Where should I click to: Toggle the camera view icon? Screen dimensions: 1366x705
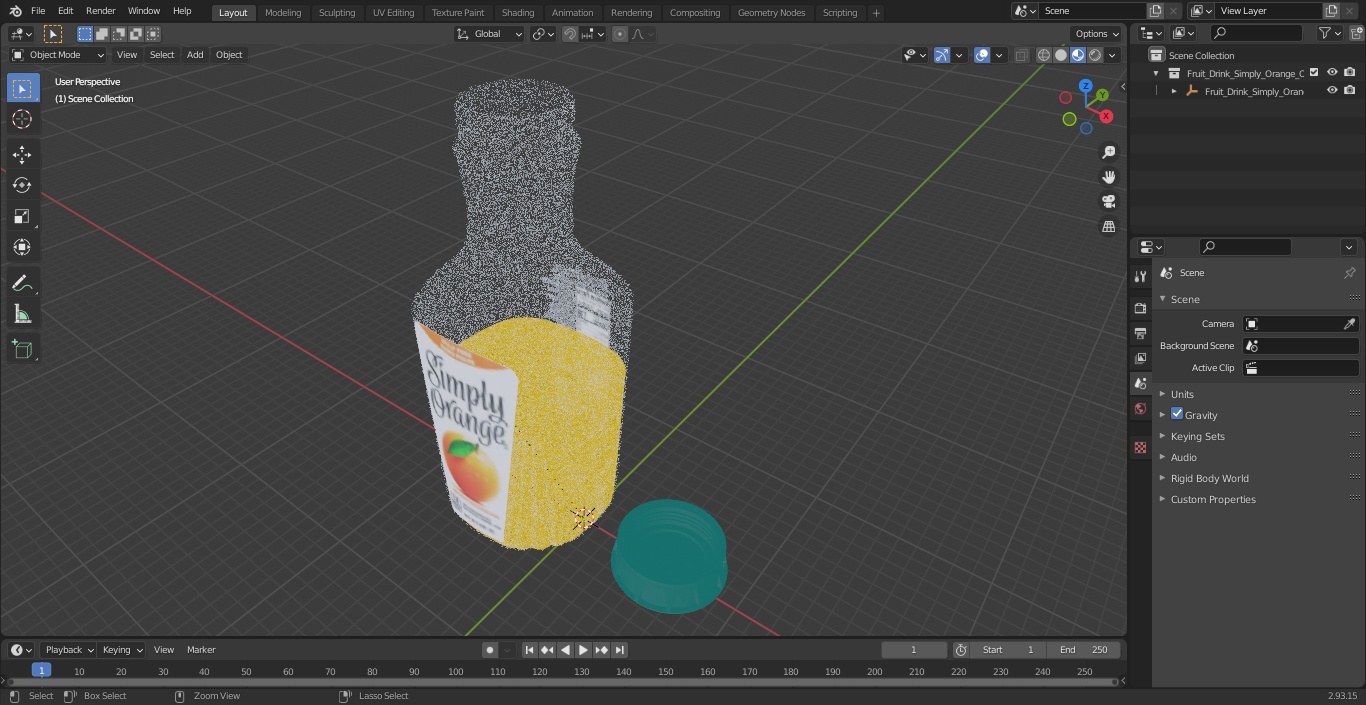(1108, 202)
